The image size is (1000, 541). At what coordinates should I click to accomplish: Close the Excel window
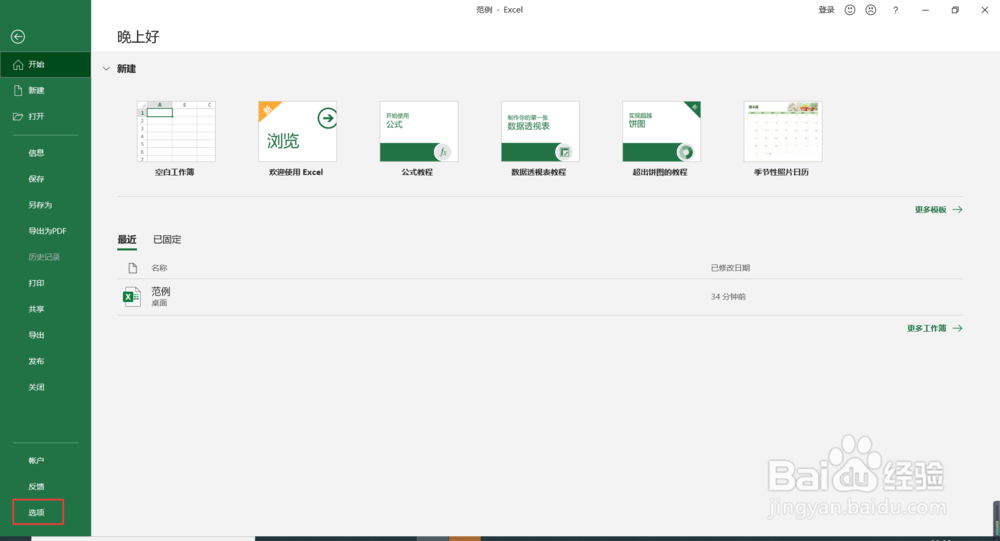tap(985, 10)
